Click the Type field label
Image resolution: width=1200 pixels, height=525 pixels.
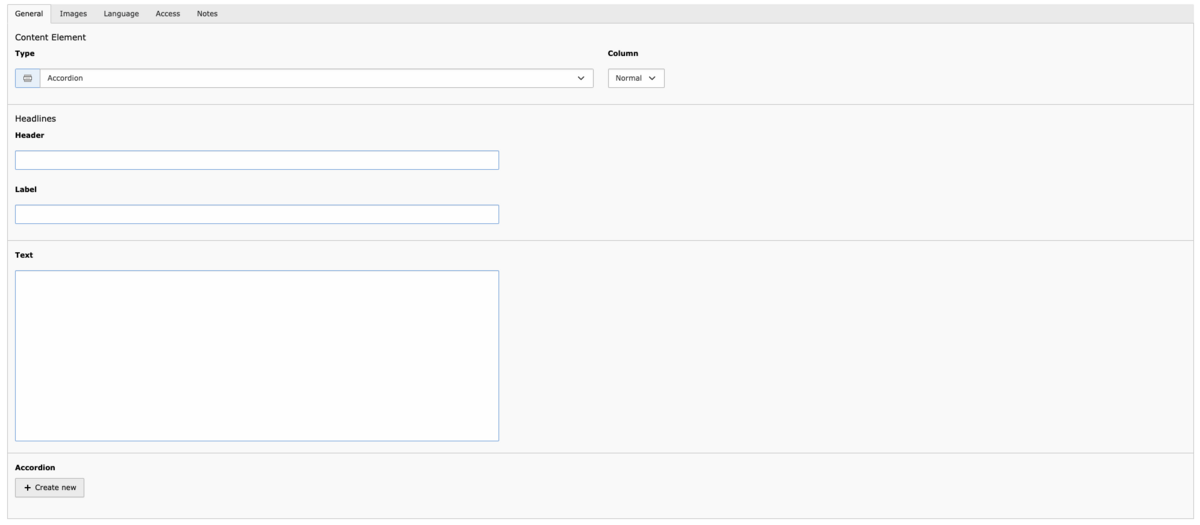click(x=25, y=53)
